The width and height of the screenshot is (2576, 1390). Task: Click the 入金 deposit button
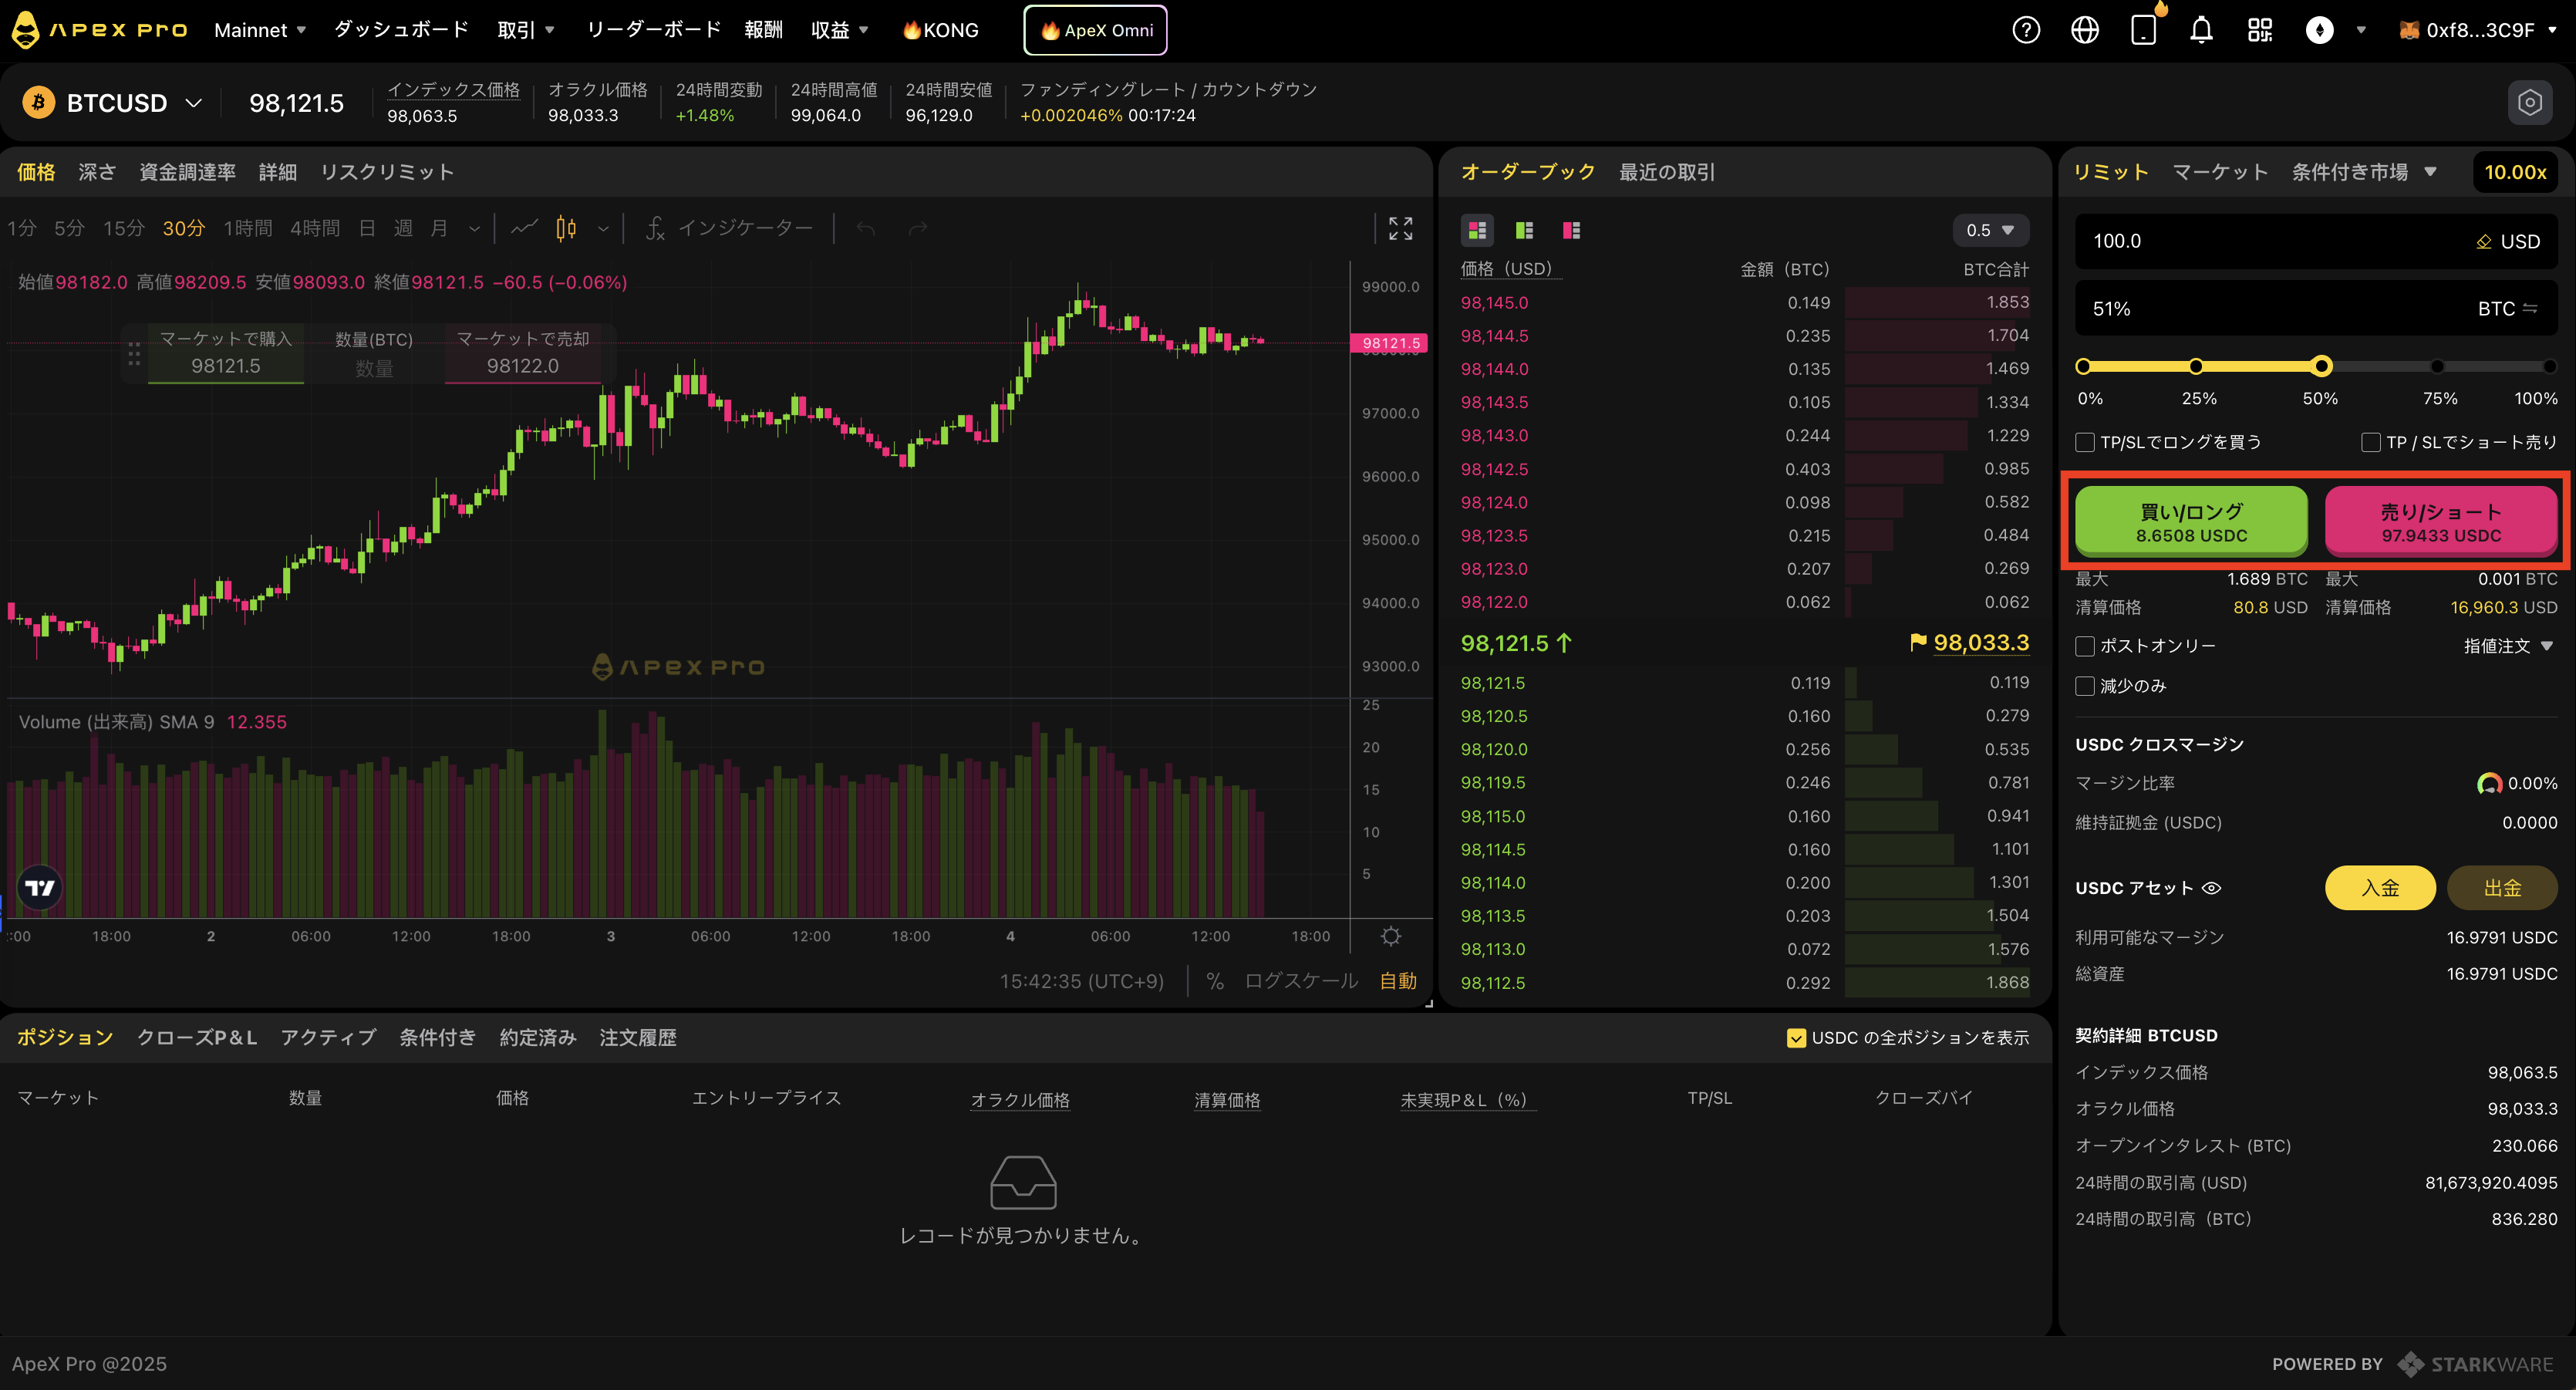click(2379, 888)
